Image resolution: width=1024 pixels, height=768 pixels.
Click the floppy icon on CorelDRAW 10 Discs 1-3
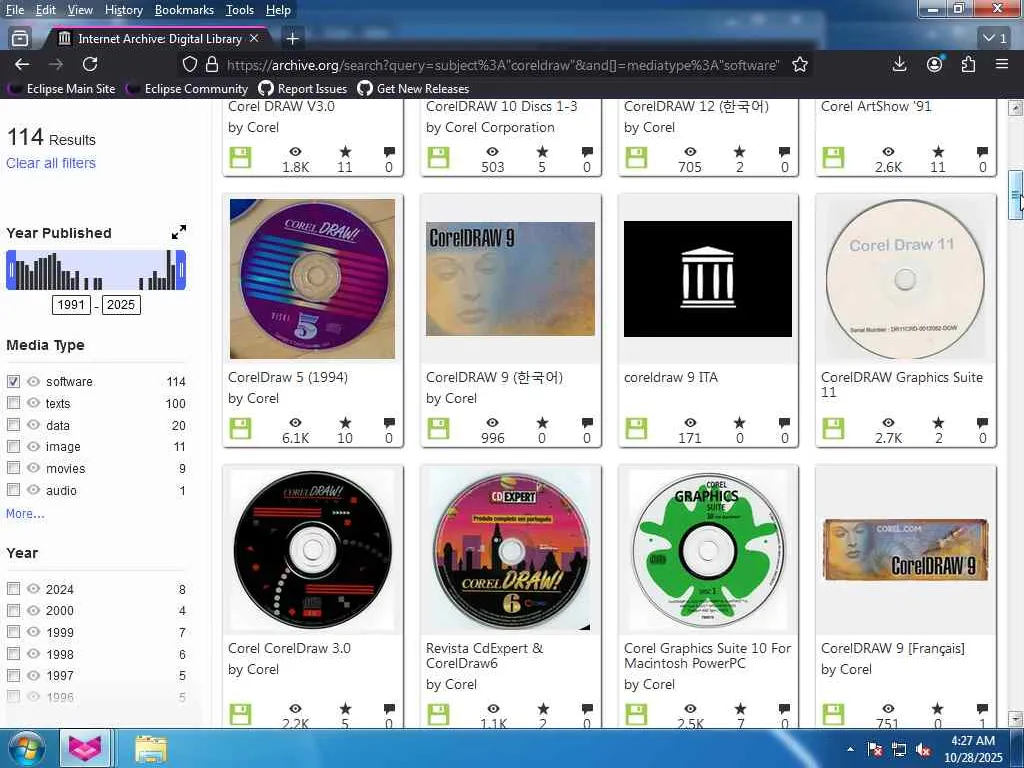[438, 157]
